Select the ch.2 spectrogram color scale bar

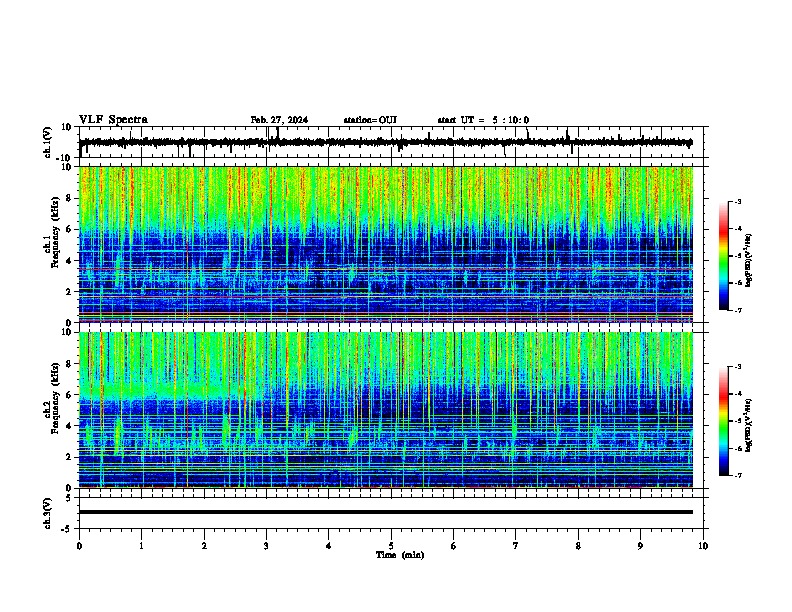tap(724, 421)
